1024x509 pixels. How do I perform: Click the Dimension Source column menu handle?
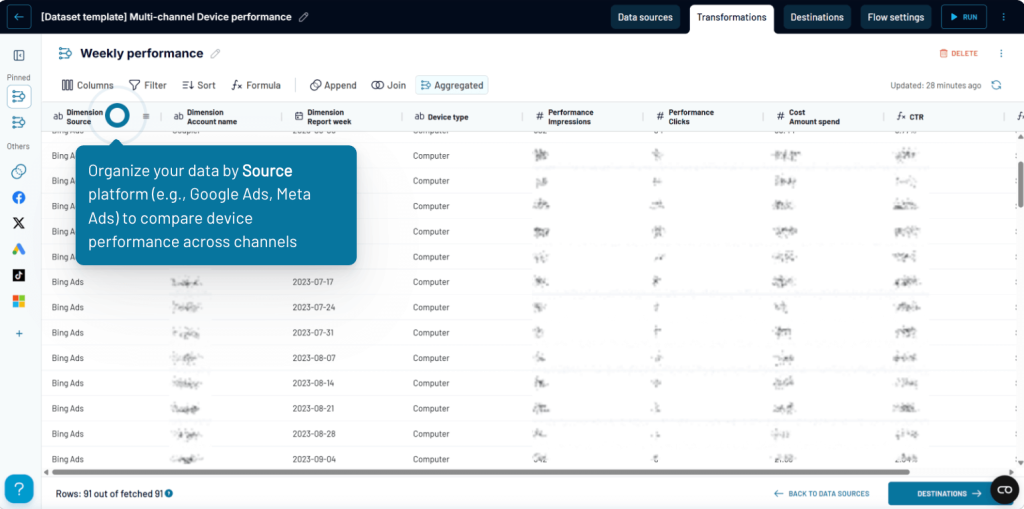146,117
